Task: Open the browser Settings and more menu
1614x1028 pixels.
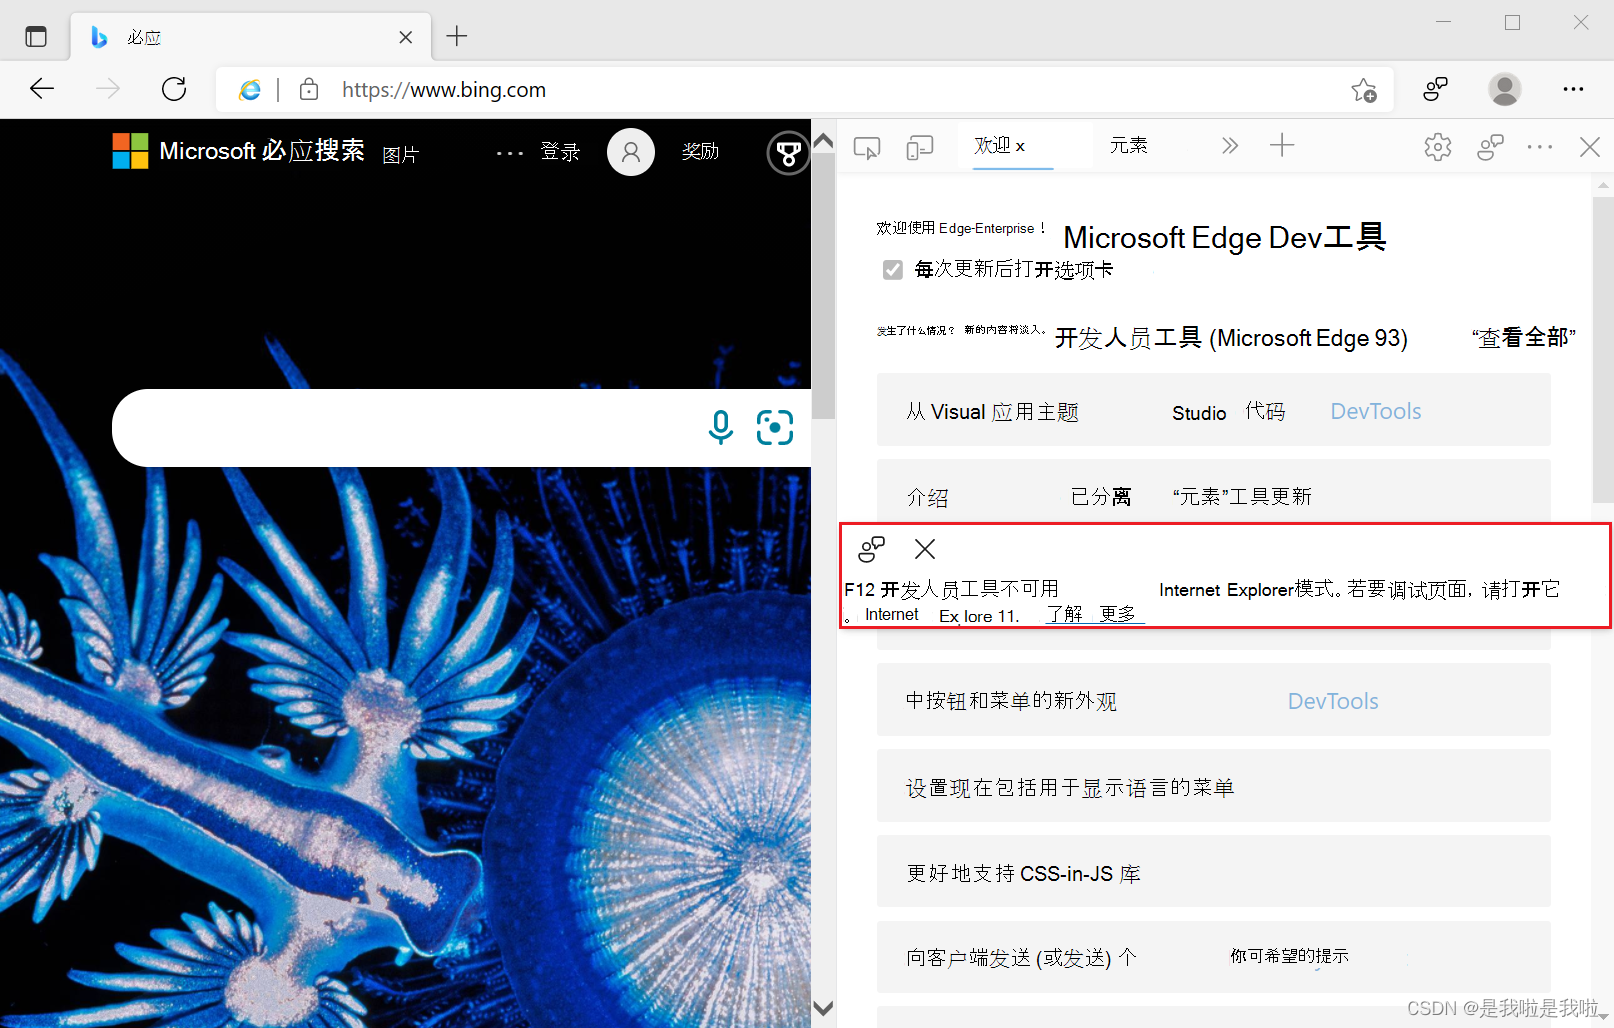Action: pyautogui.click(x=1573, y=89)
